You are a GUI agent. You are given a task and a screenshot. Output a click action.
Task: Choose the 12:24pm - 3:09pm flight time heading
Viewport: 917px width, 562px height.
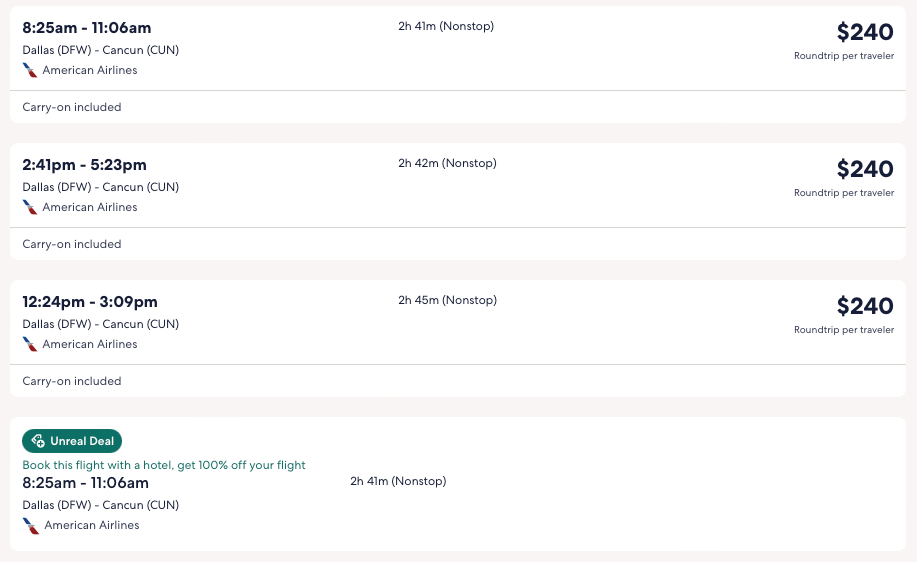(90, 302)
